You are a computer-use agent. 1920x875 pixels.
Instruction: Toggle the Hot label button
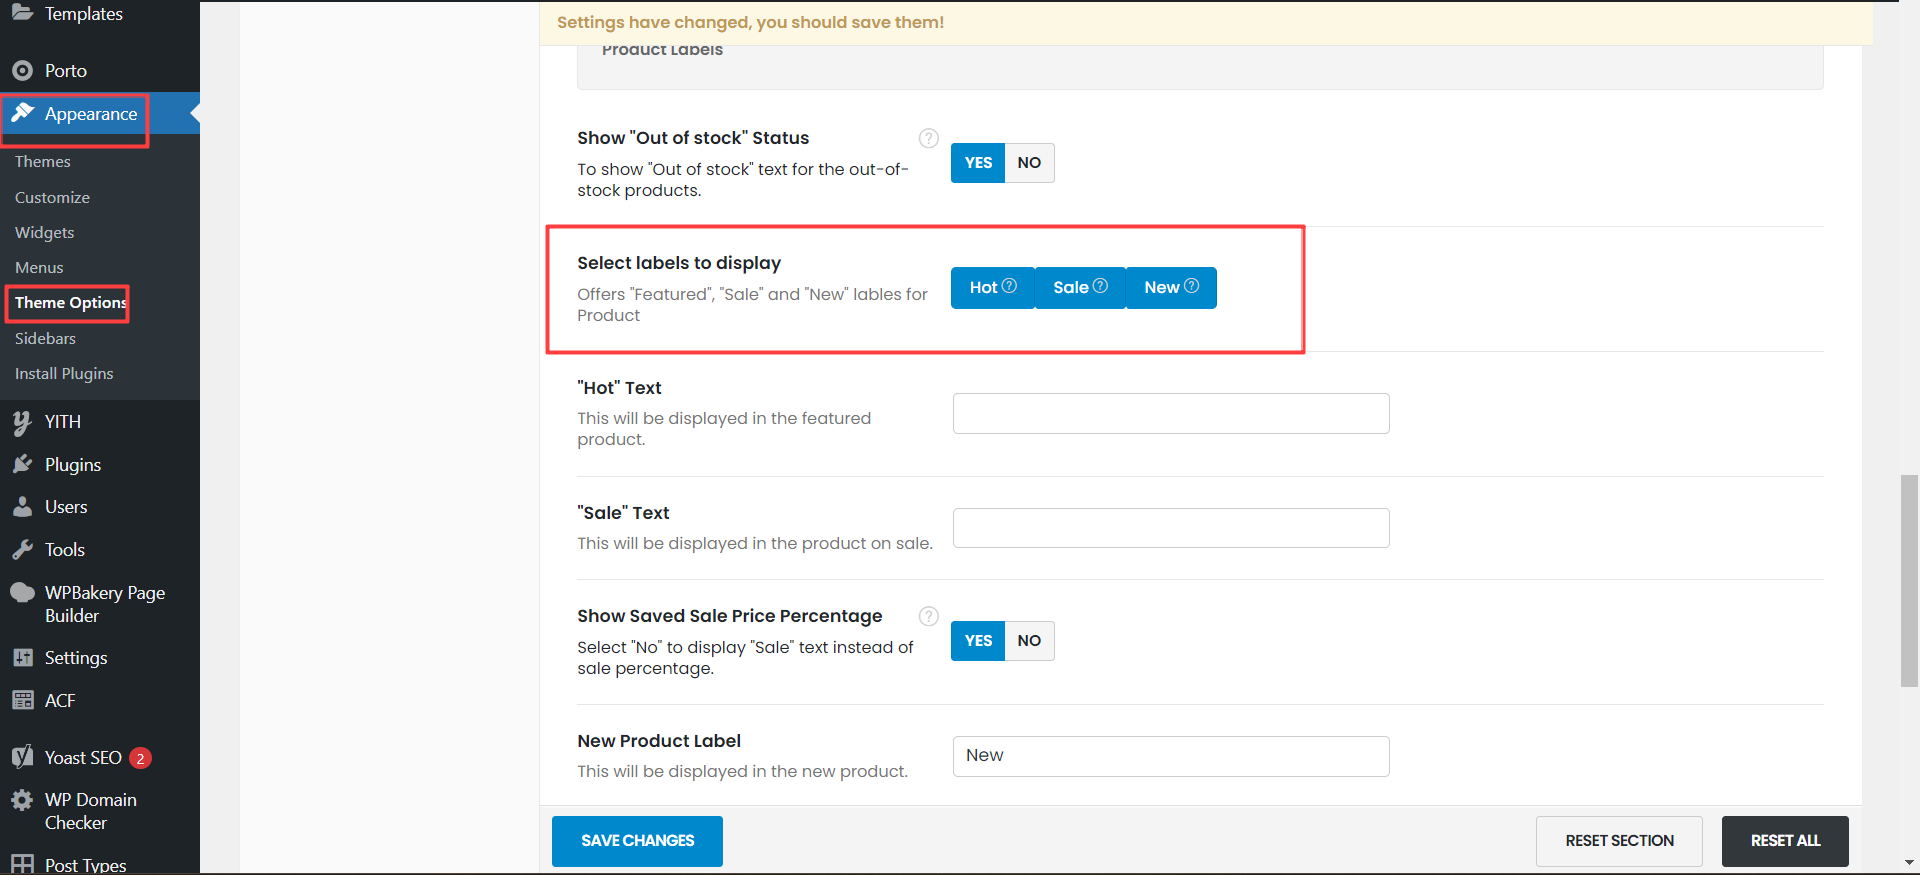(992, 288)
